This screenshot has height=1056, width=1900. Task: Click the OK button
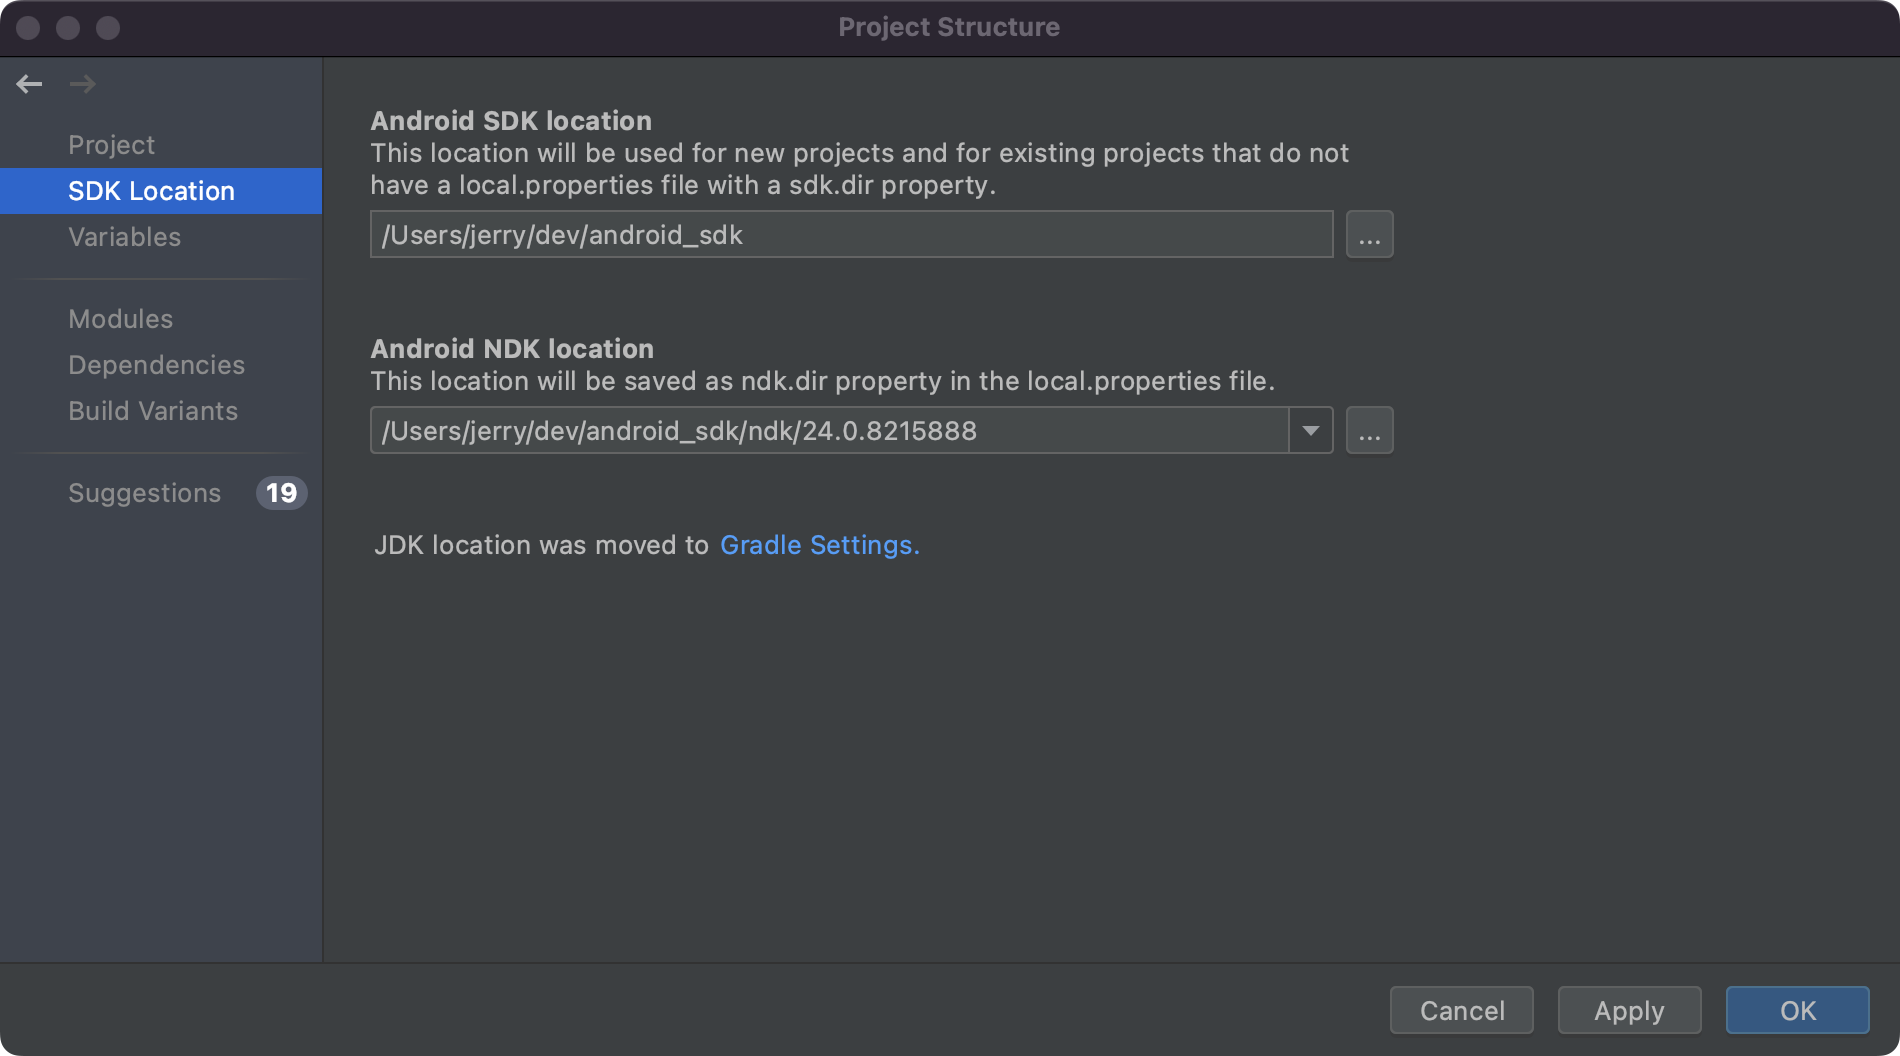(1796, 1010)
